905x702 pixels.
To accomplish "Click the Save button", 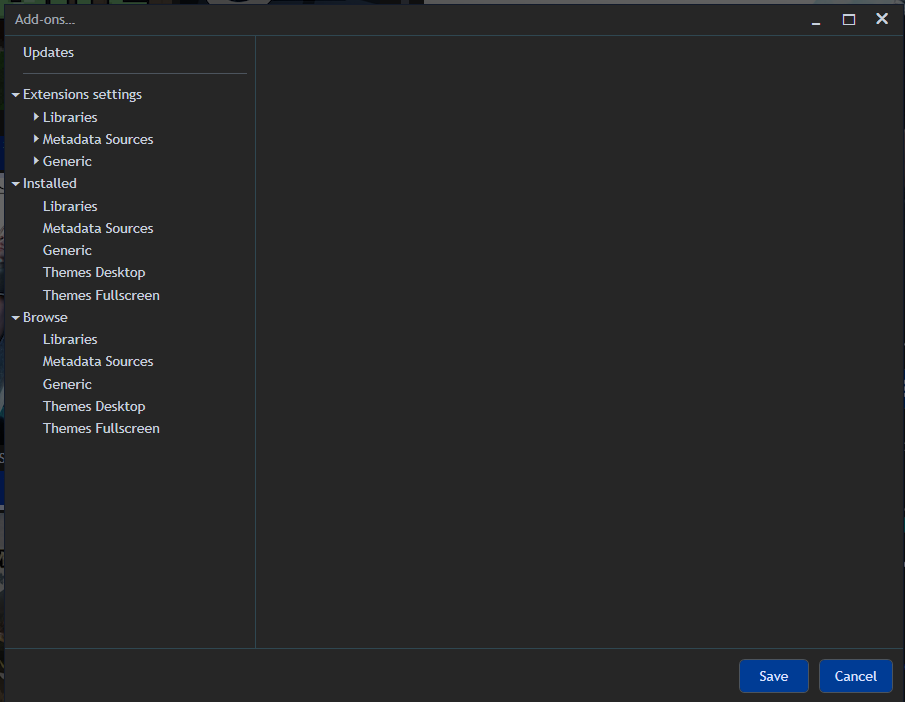I will 773,676.
